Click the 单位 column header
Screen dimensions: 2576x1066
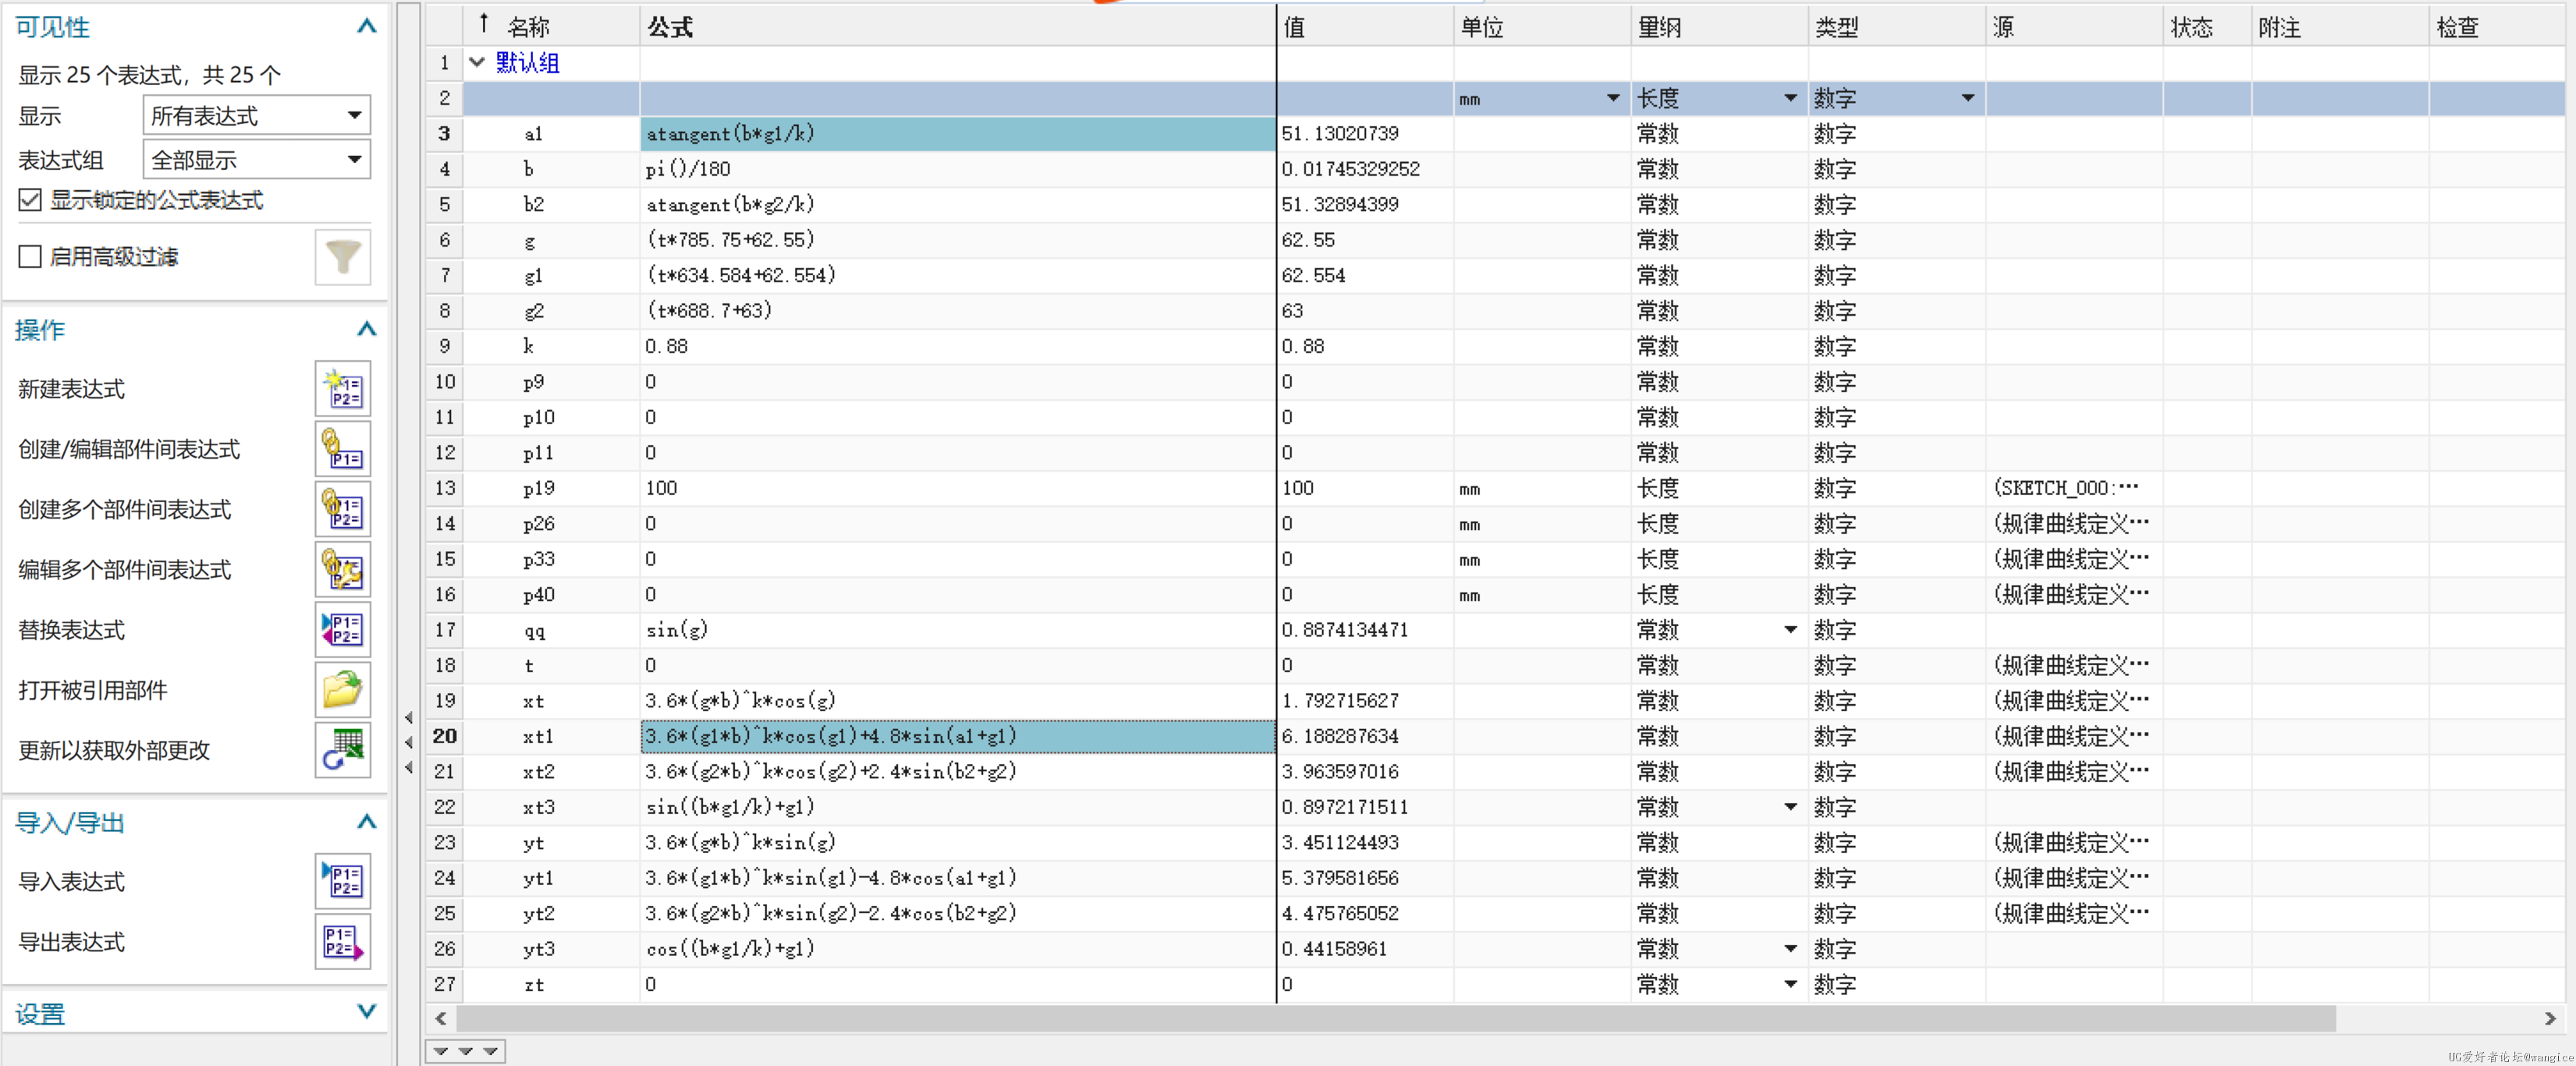point(1542,26)
